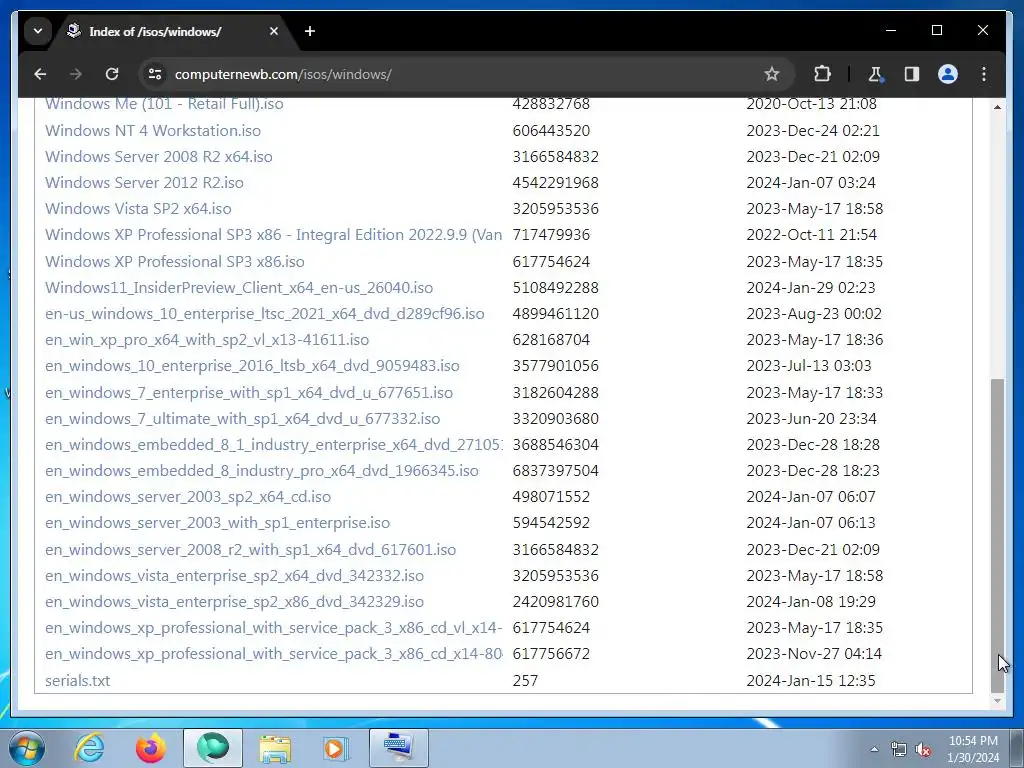Open en_windows_server_2008_r2_with_sp1 iso link
Screen dimensions: 1024x768
point(251,550)
